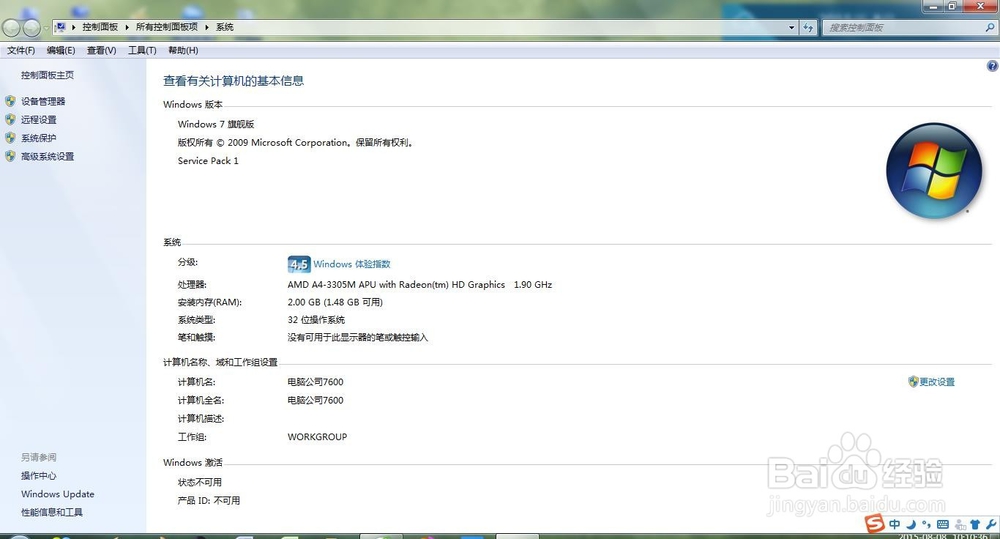The width and height of the screenshot is (1000, 539).
Task: Click the 产品 ID: 不可用 text
Action: point(209,501)
